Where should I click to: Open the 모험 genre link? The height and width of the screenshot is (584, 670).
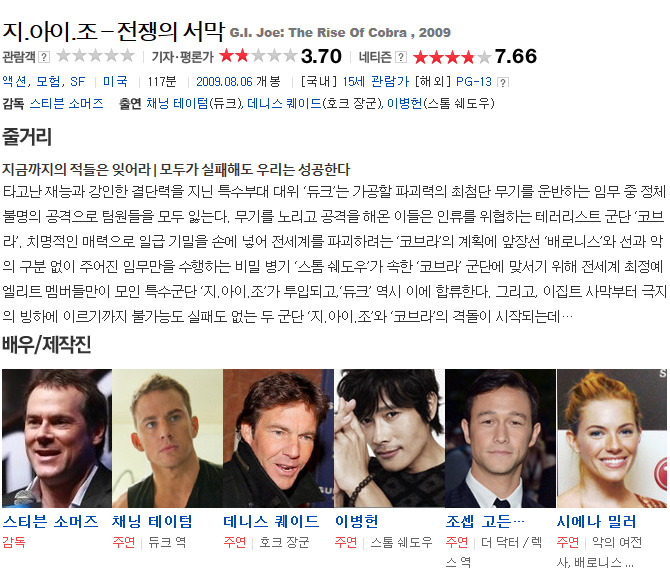(48, 82)
